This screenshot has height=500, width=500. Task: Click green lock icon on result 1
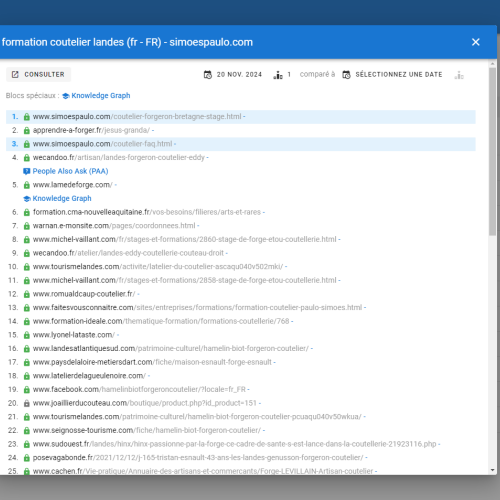(27, 117)
